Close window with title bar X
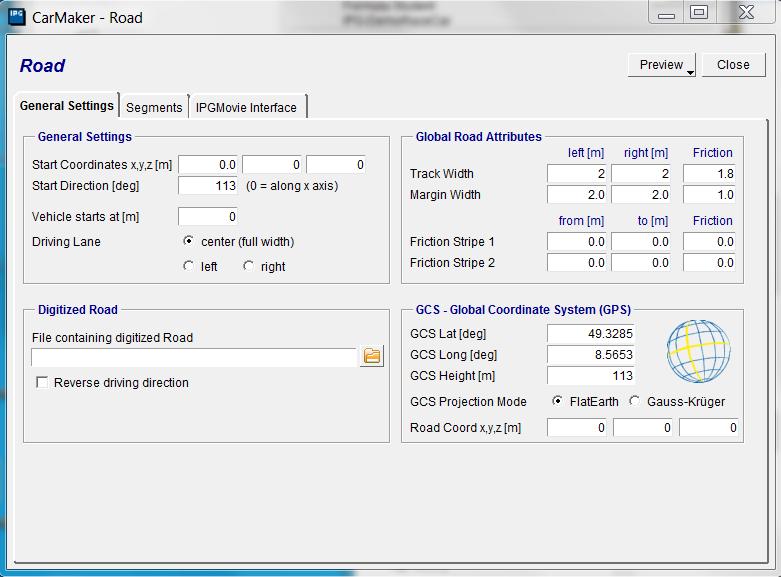Viewport: 781px width, 577px height. coord(746,12)
